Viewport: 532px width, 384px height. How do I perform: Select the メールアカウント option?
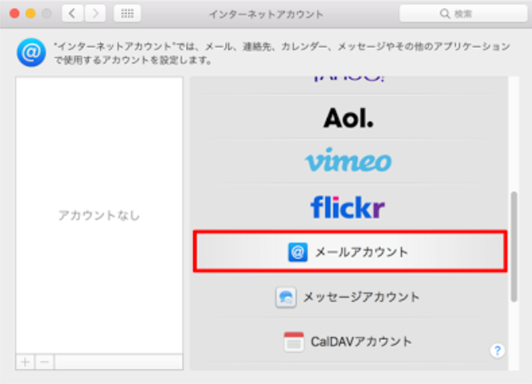[350, 251]
